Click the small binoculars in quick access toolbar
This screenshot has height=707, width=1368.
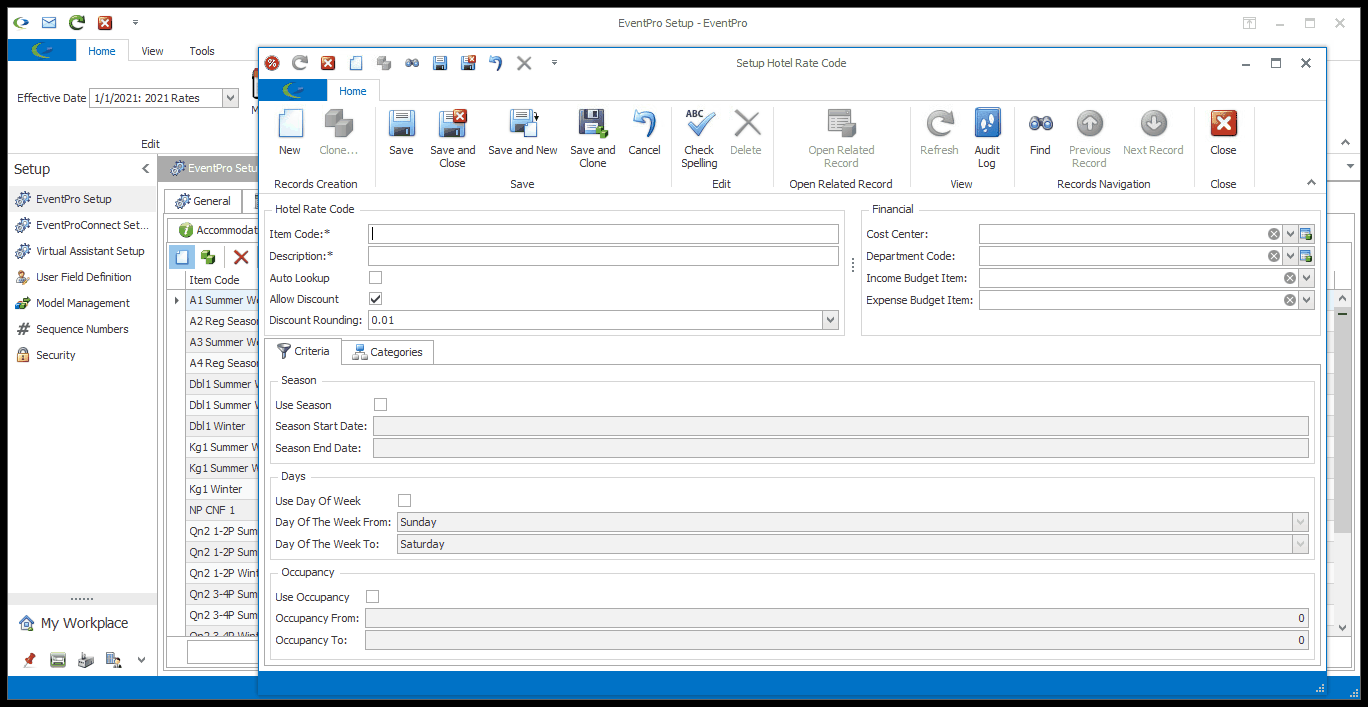click(x=411, y=63)
